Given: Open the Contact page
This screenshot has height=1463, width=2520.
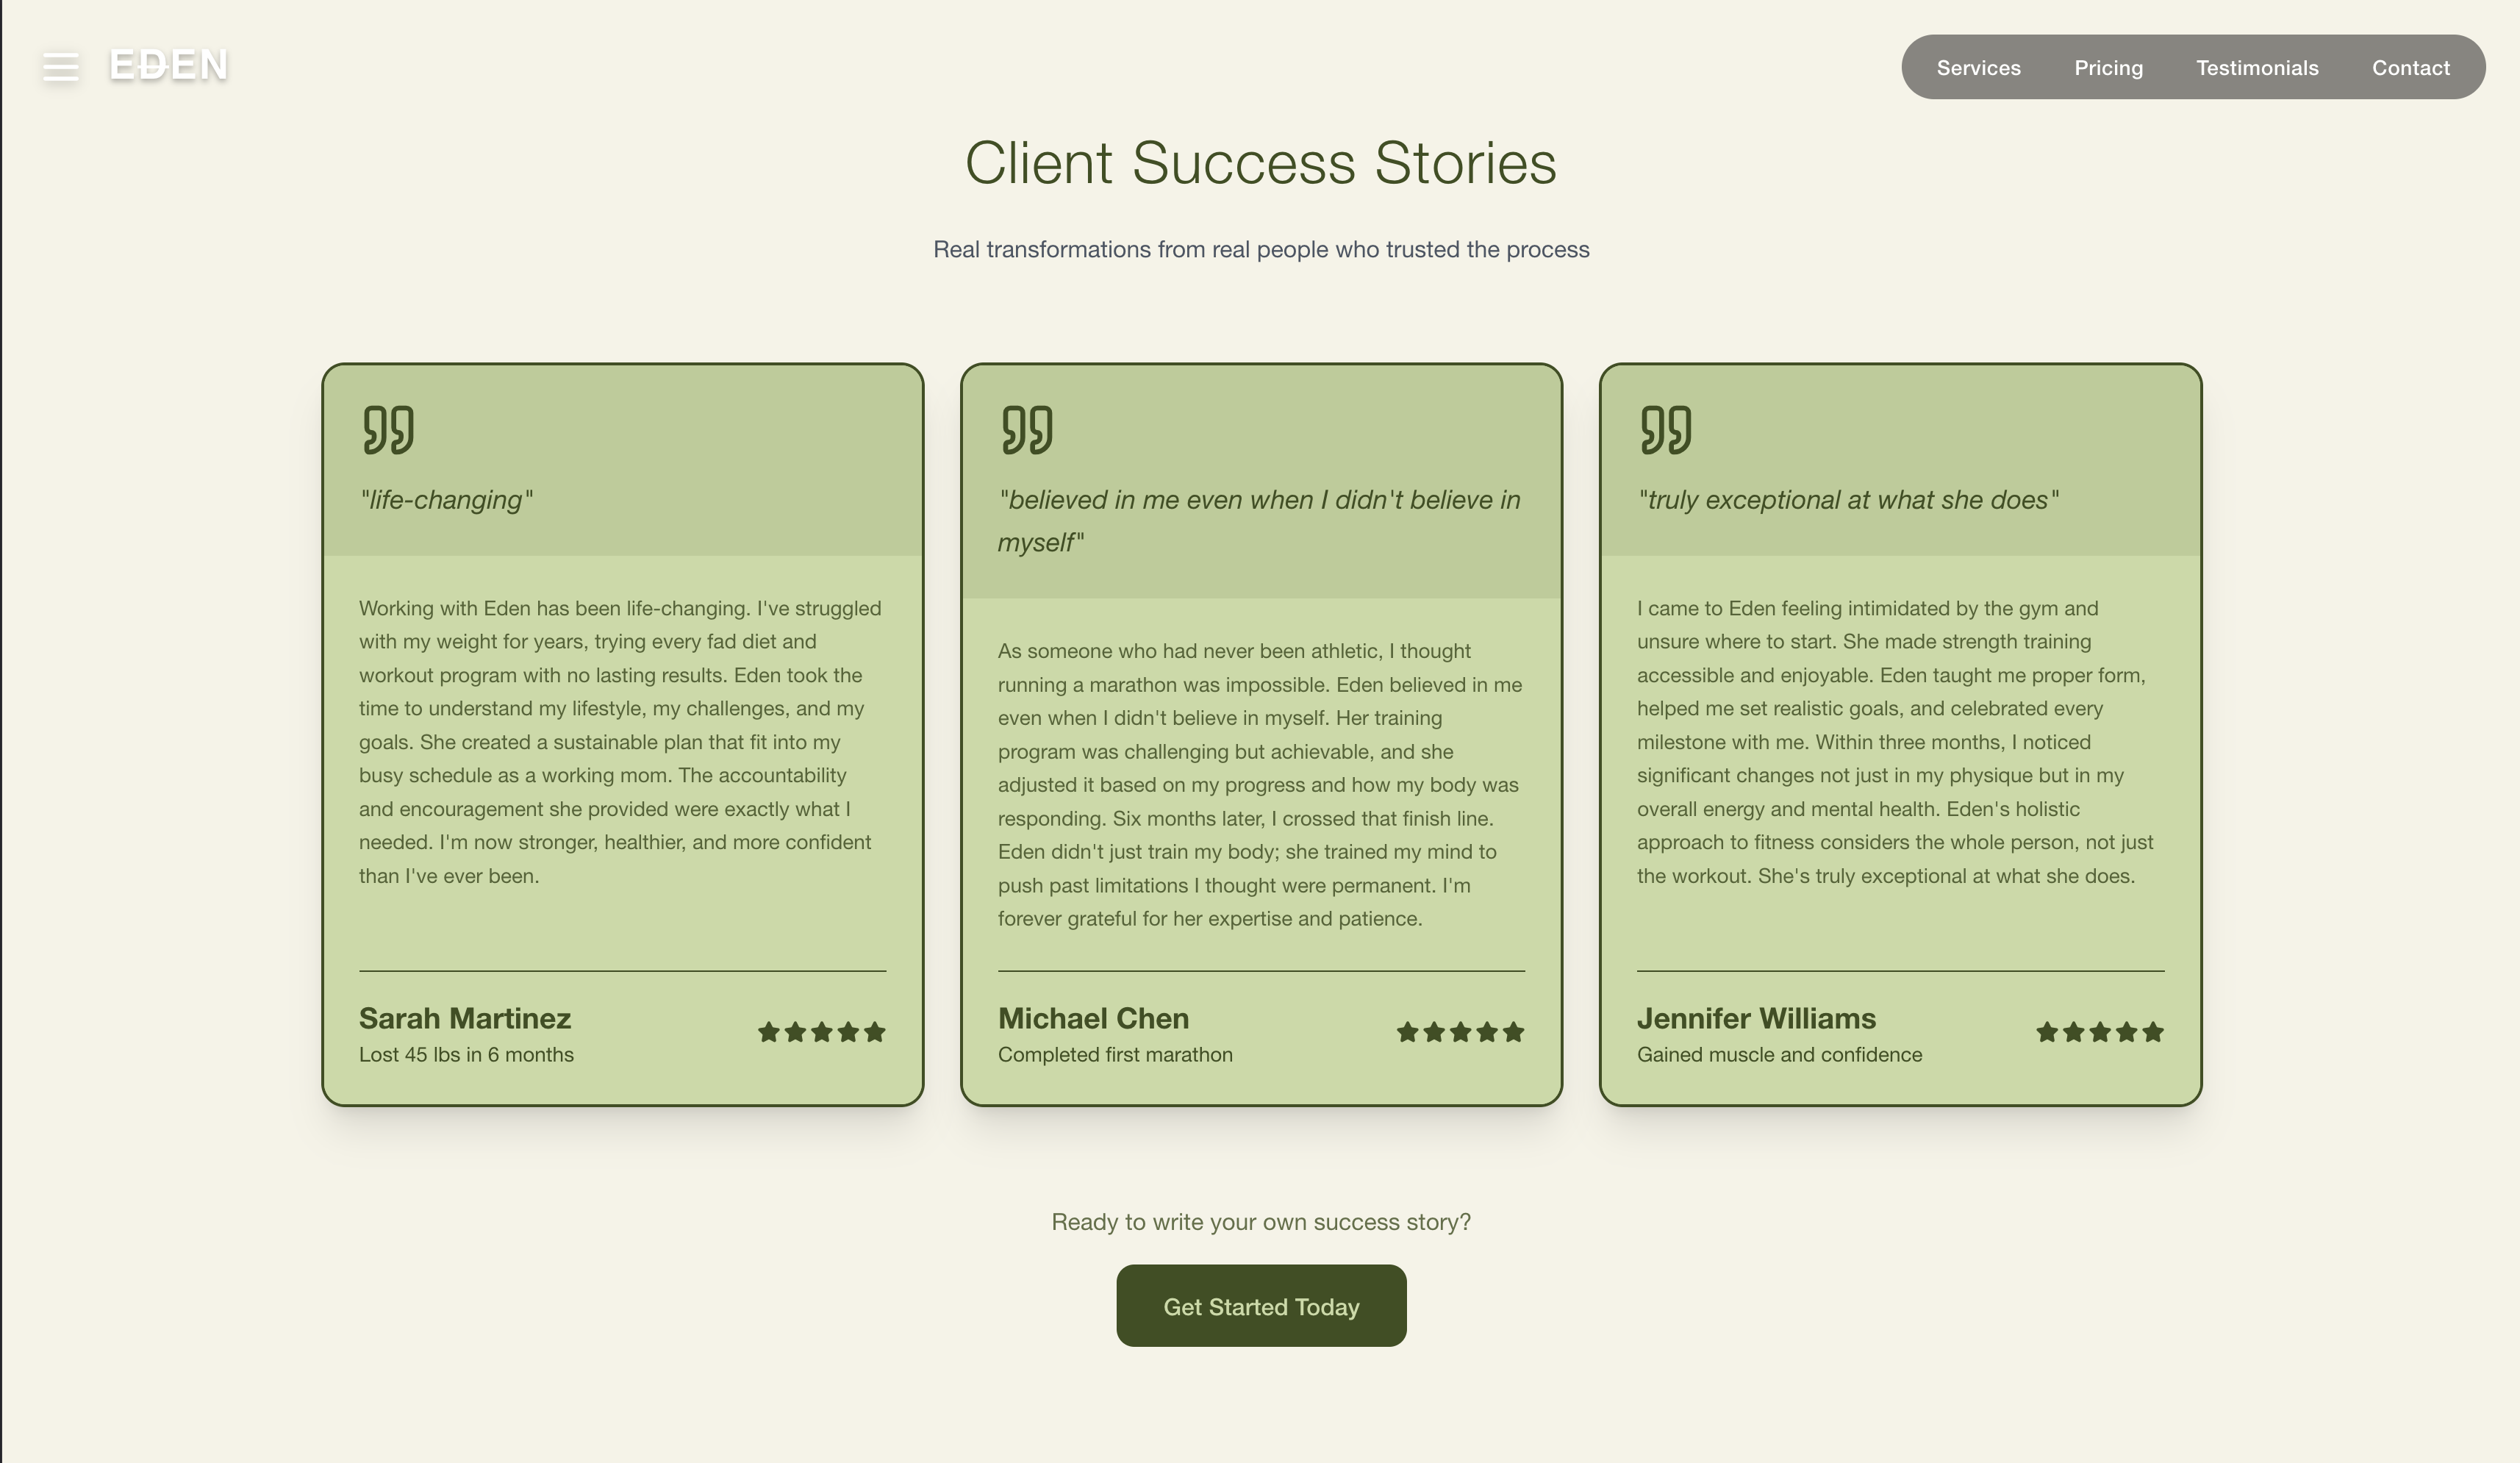Looking at the screenshot, I should (x=2411, y=68).
